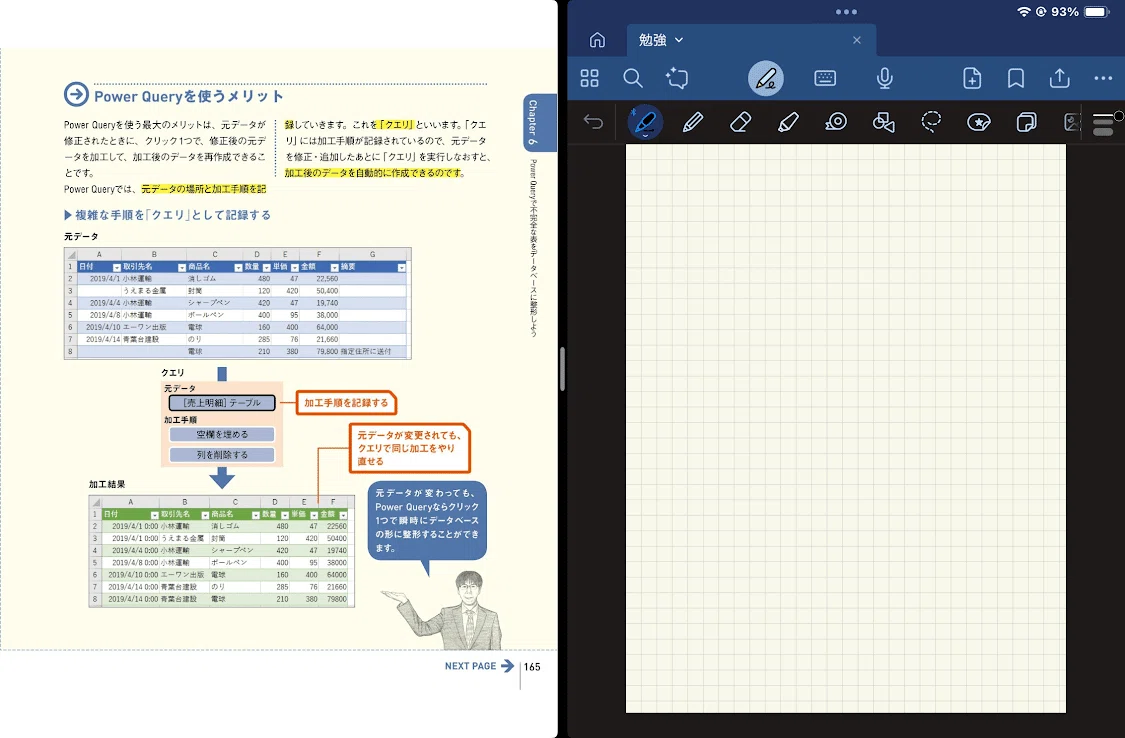
Task: Select the blue fountain pen tool
Action: coord(645,122)
